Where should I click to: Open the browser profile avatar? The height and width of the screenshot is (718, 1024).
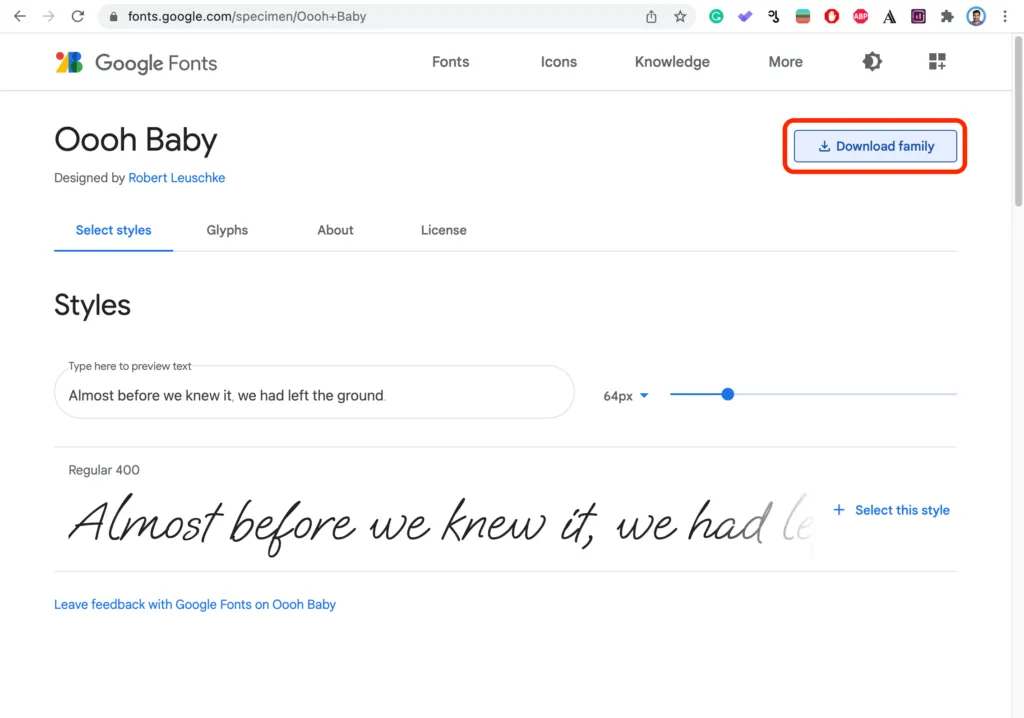tap(976, 16)
